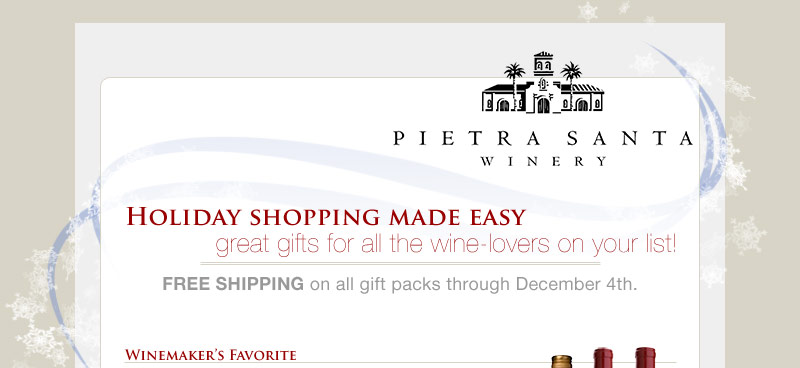This screenshot has width=800, height=368.
Task: Click the divider line under the tagline
Action: pyautogui.click(x=400, y=264)
